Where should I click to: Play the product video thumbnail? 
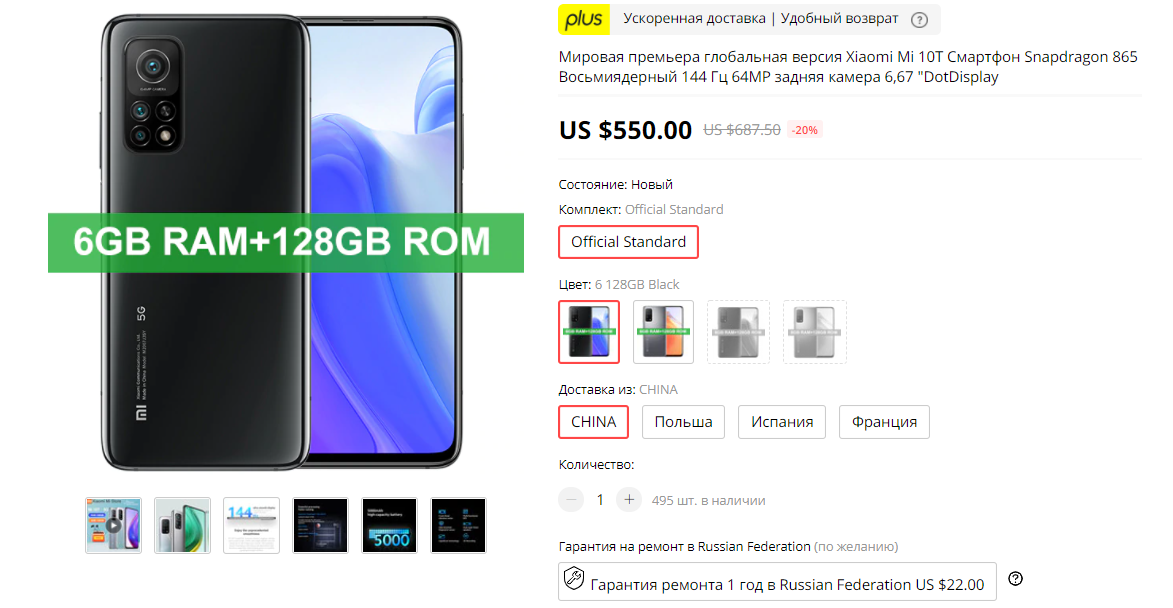click(113, 525)
